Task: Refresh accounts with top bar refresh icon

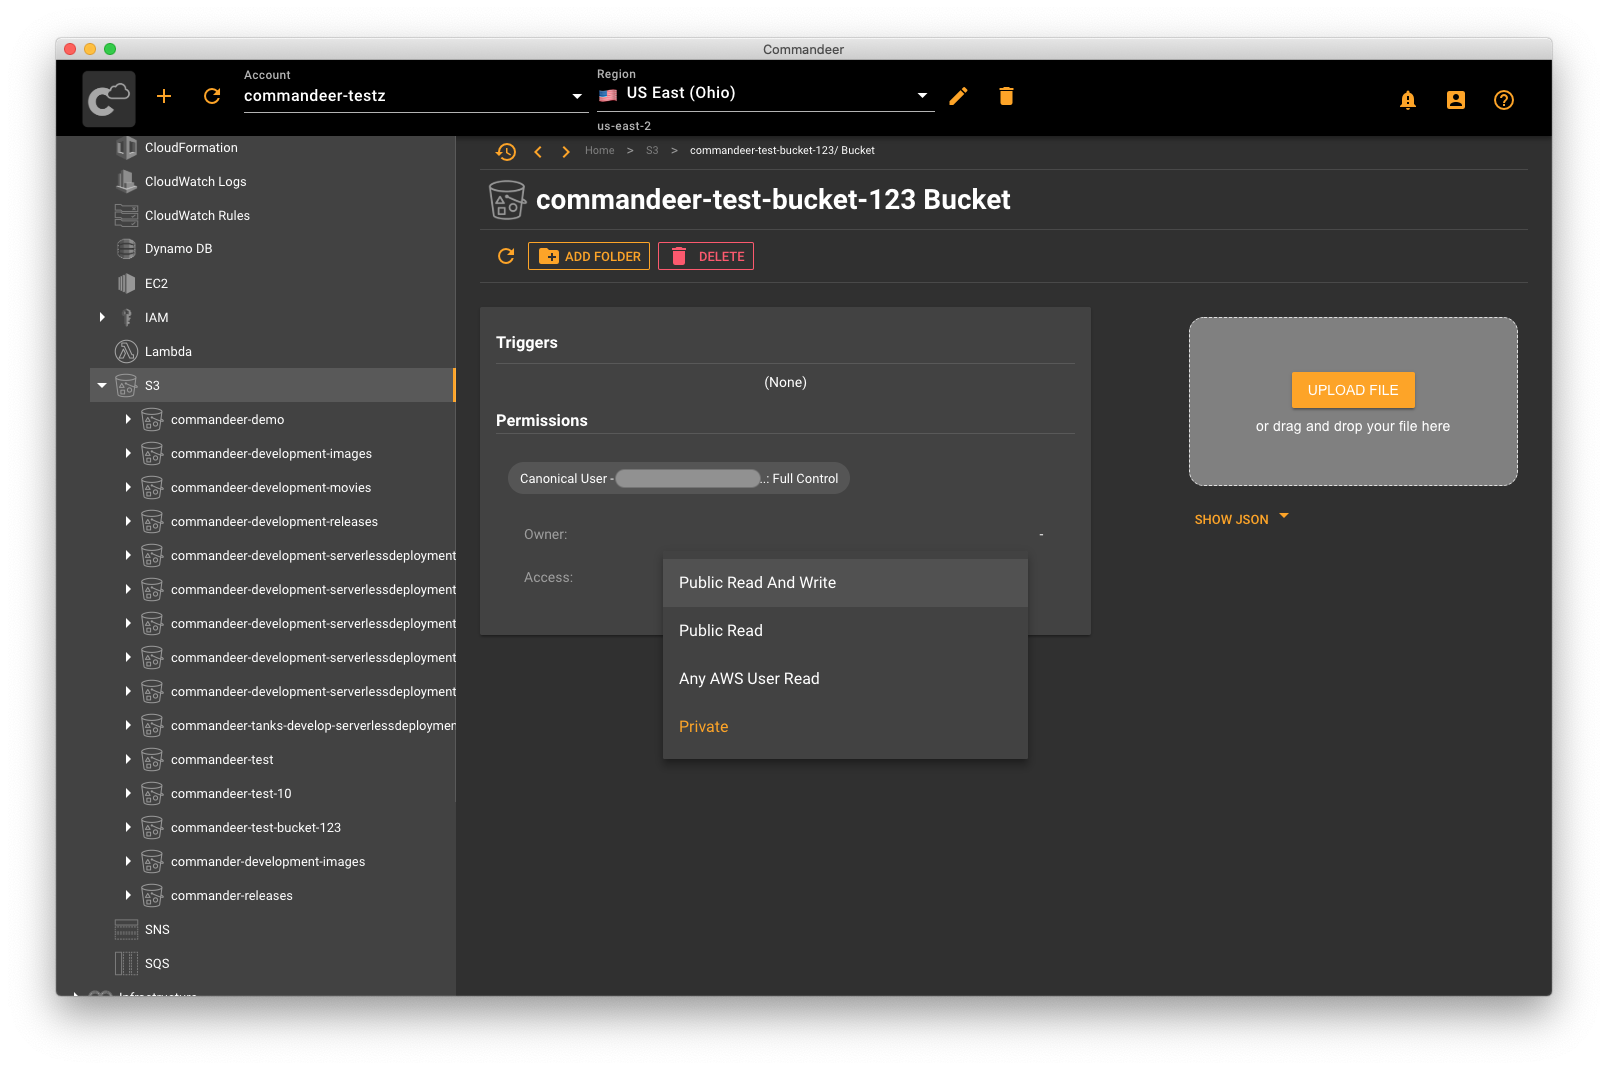Action: point(212,96)
